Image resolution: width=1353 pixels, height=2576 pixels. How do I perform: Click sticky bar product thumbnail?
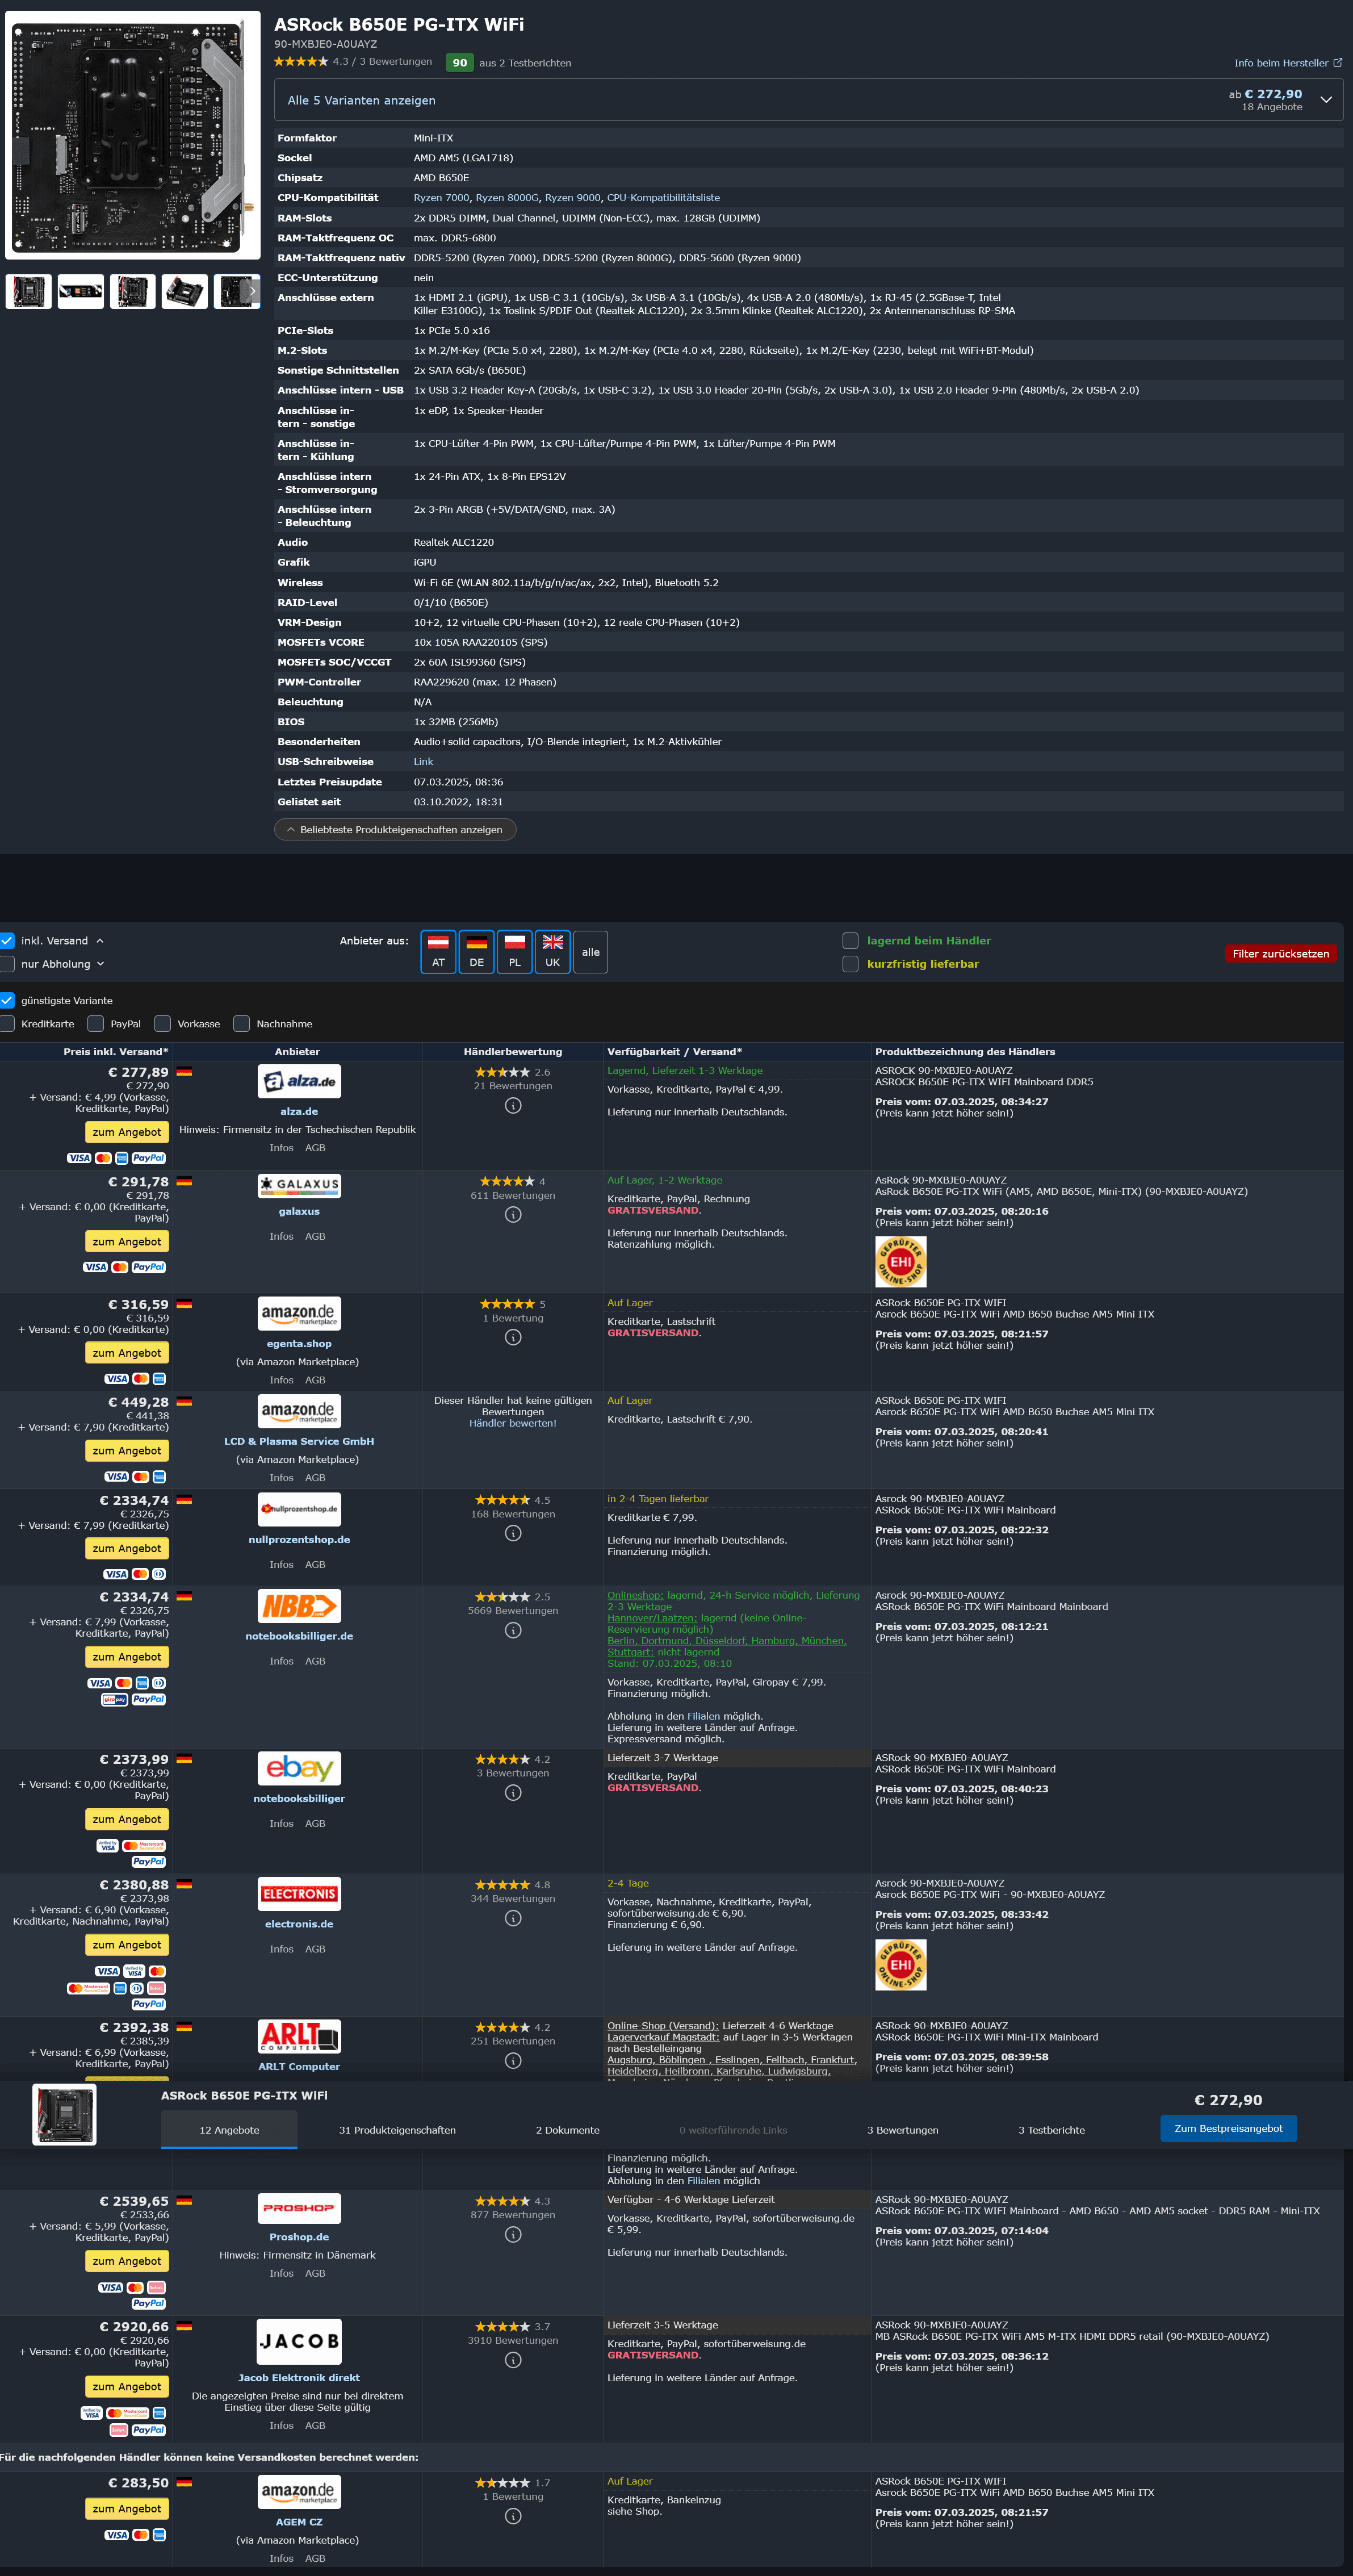point(64,2115)
